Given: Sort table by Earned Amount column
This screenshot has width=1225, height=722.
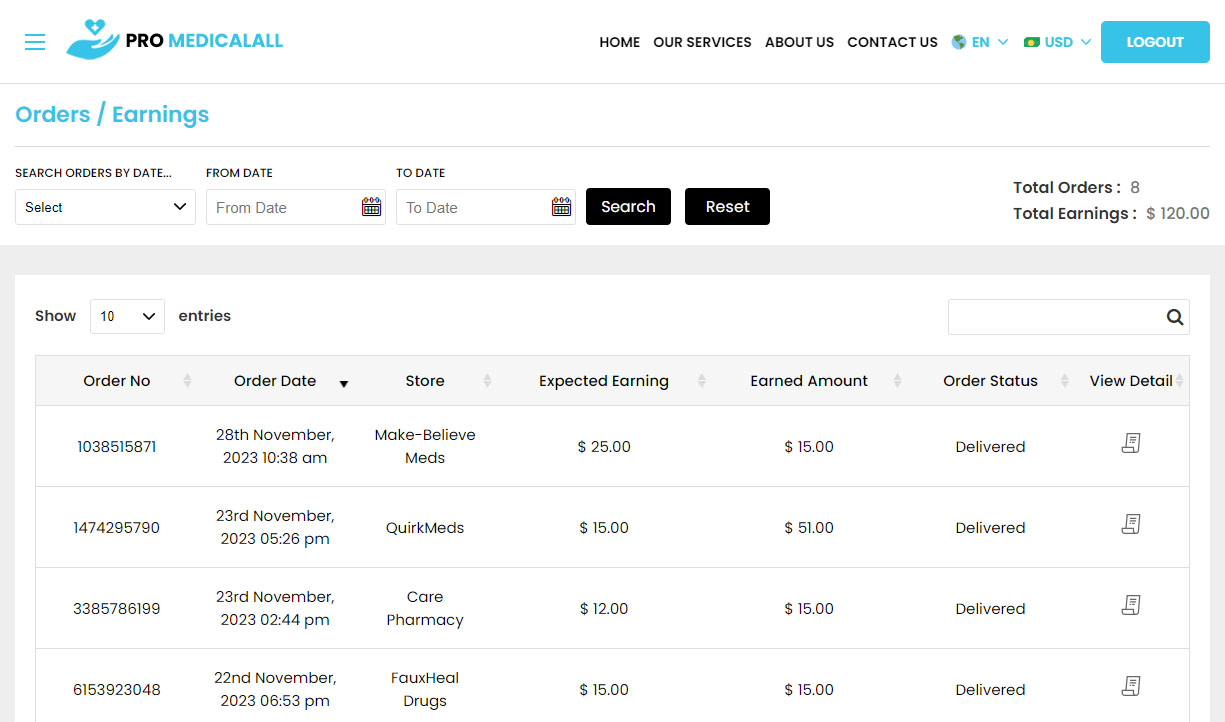Looking at the screenshot, I should pos(809,381).
